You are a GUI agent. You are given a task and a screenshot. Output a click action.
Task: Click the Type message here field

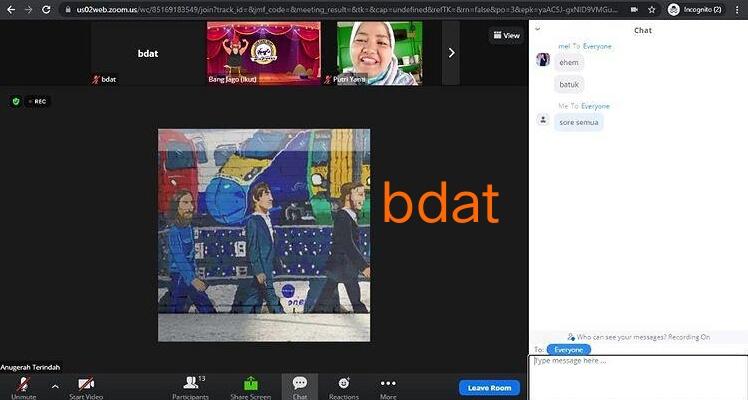(x=638, y=377)
